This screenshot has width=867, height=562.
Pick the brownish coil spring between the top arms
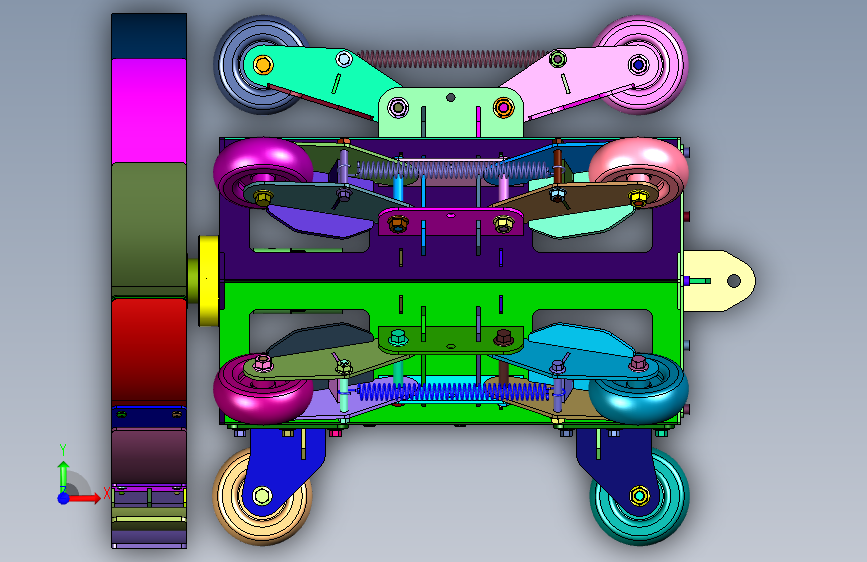[453, 59]
